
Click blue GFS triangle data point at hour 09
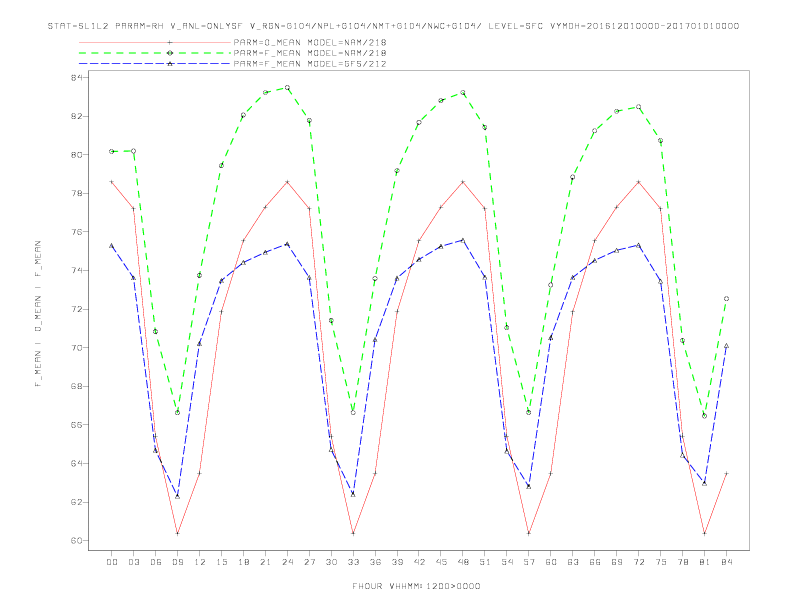point(177,496)
